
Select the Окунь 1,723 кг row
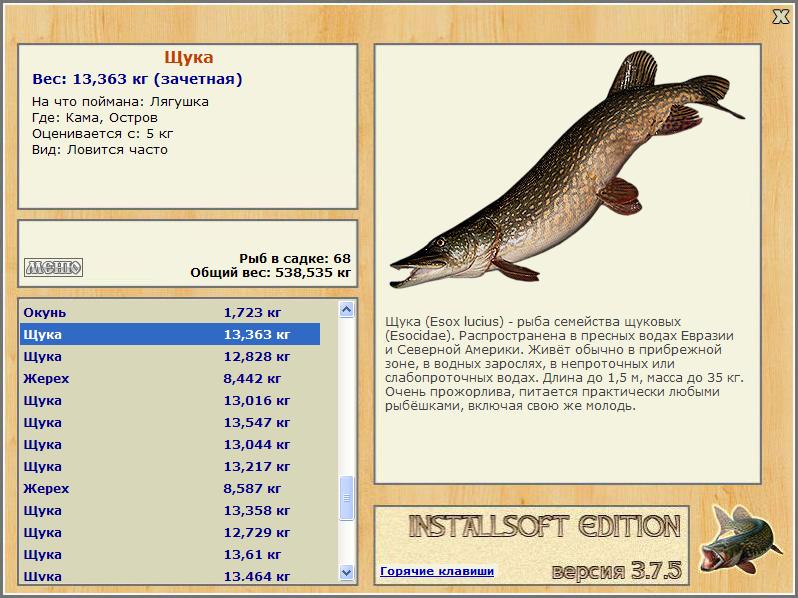[x=170, y=312]
